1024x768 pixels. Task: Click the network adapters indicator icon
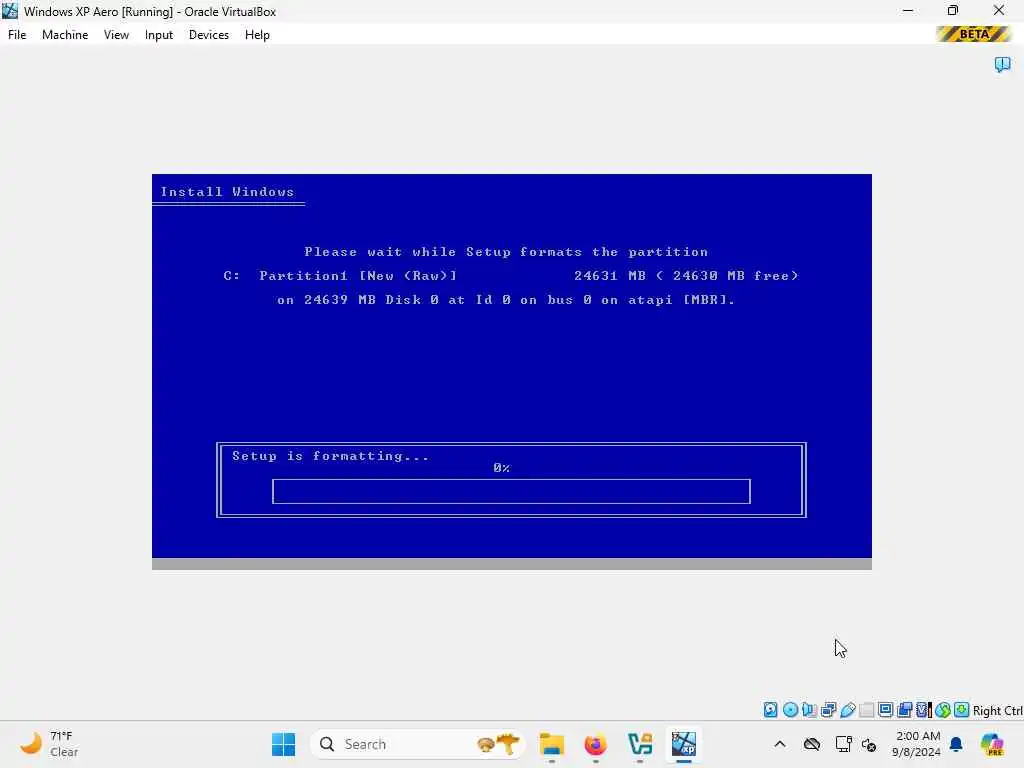[x=828, y=710]
